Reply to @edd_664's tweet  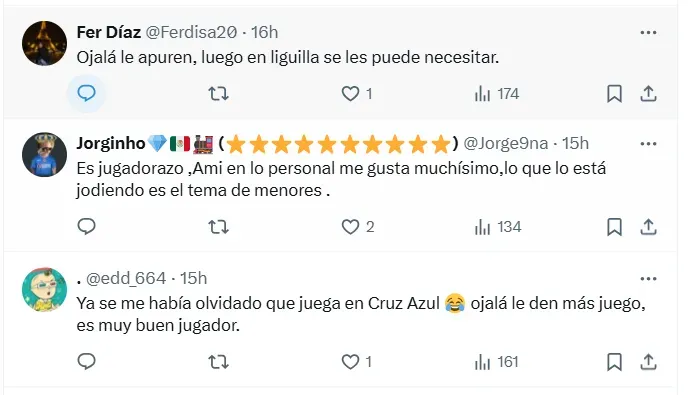(x=86, y=361)
